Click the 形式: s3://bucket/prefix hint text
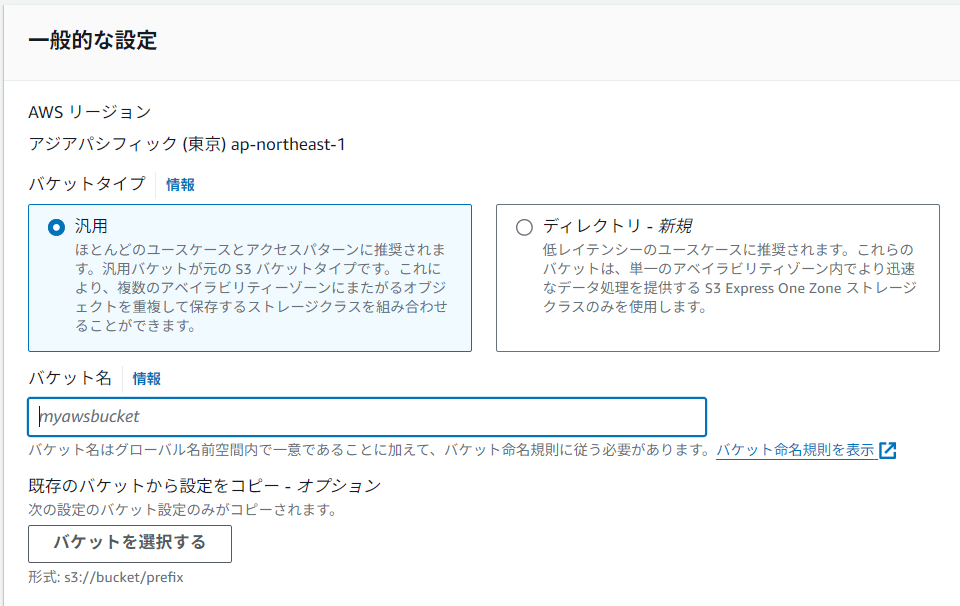Image resolution: width=960 pixels, height=606 pixels. pos(106,577)
